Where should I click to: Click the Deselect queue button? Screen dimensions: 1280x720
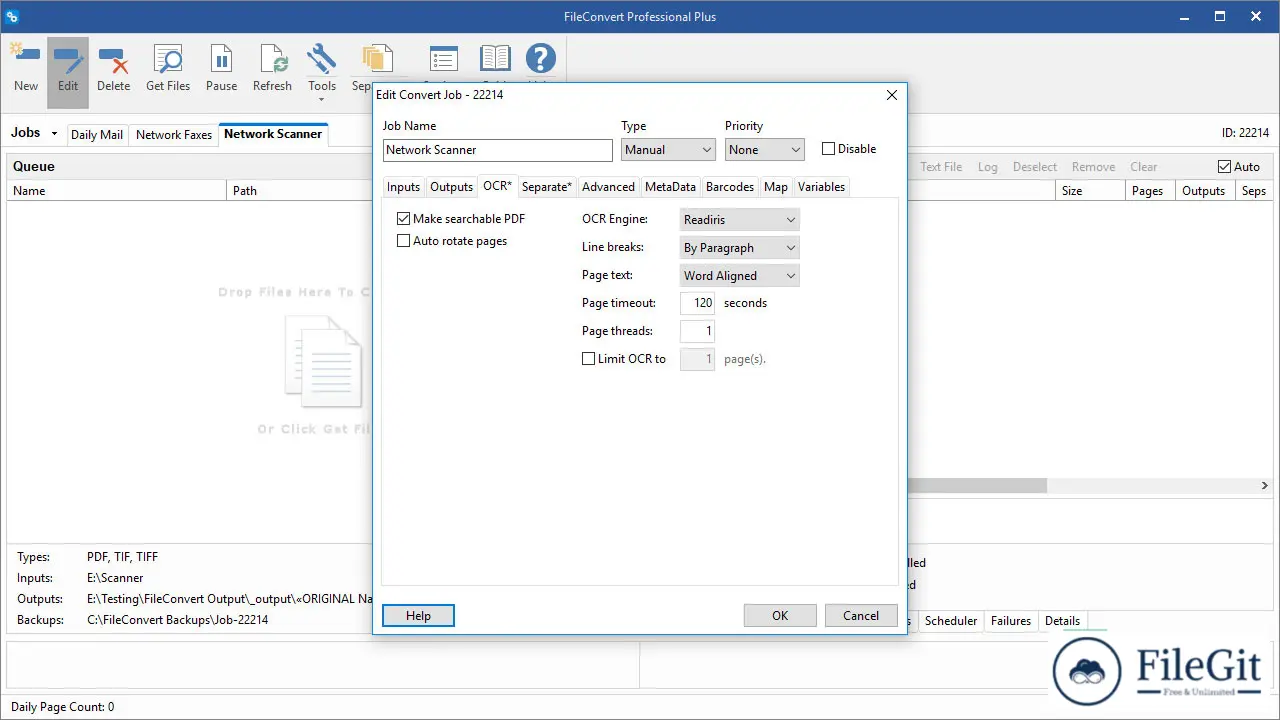(1035, 167)
